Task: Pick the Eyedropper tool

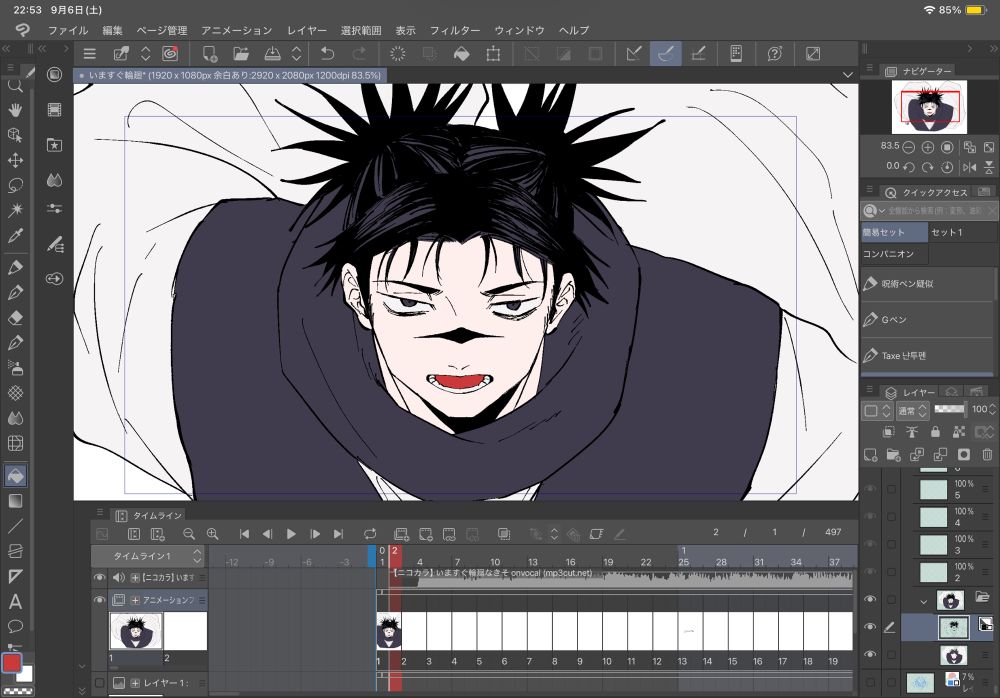Action: click(16, 236)
